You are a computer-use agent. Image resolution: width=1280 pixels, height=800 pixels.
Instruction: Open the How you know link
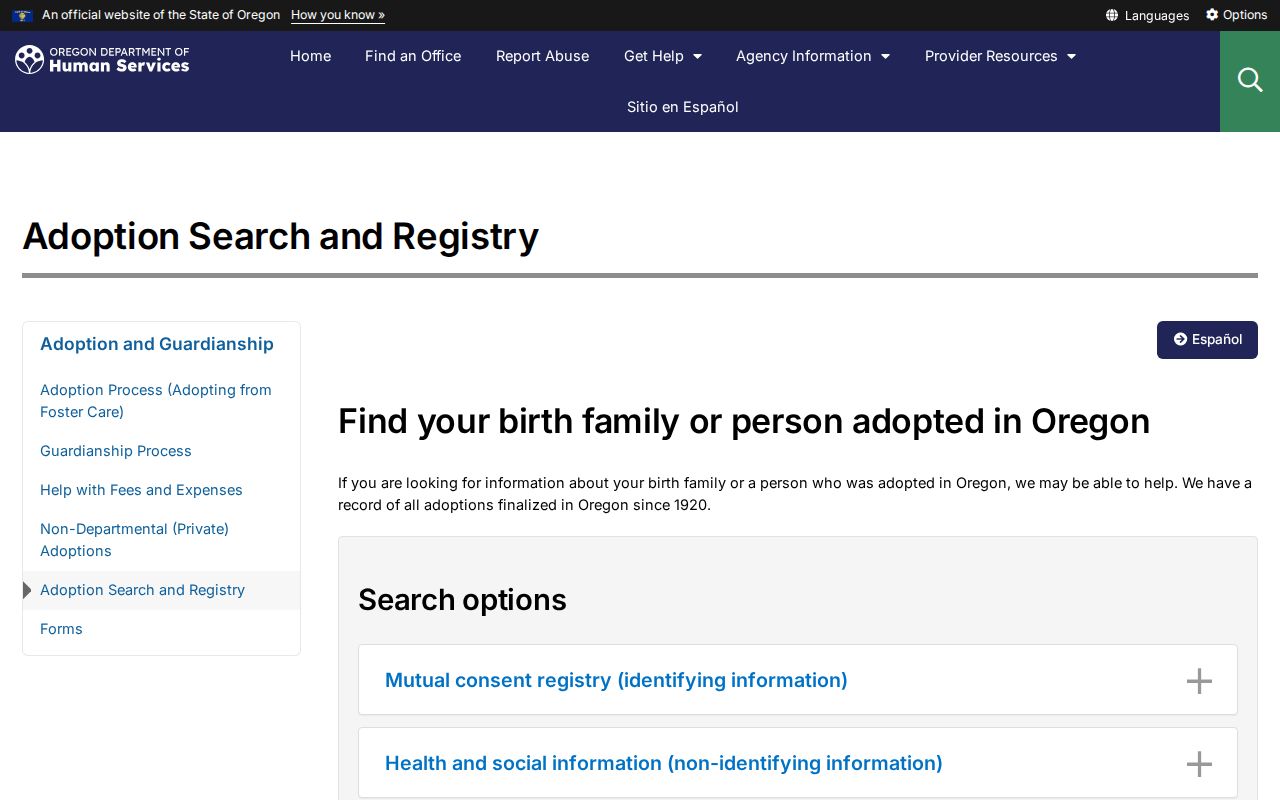pyautogui.click(x=338, y=15)
